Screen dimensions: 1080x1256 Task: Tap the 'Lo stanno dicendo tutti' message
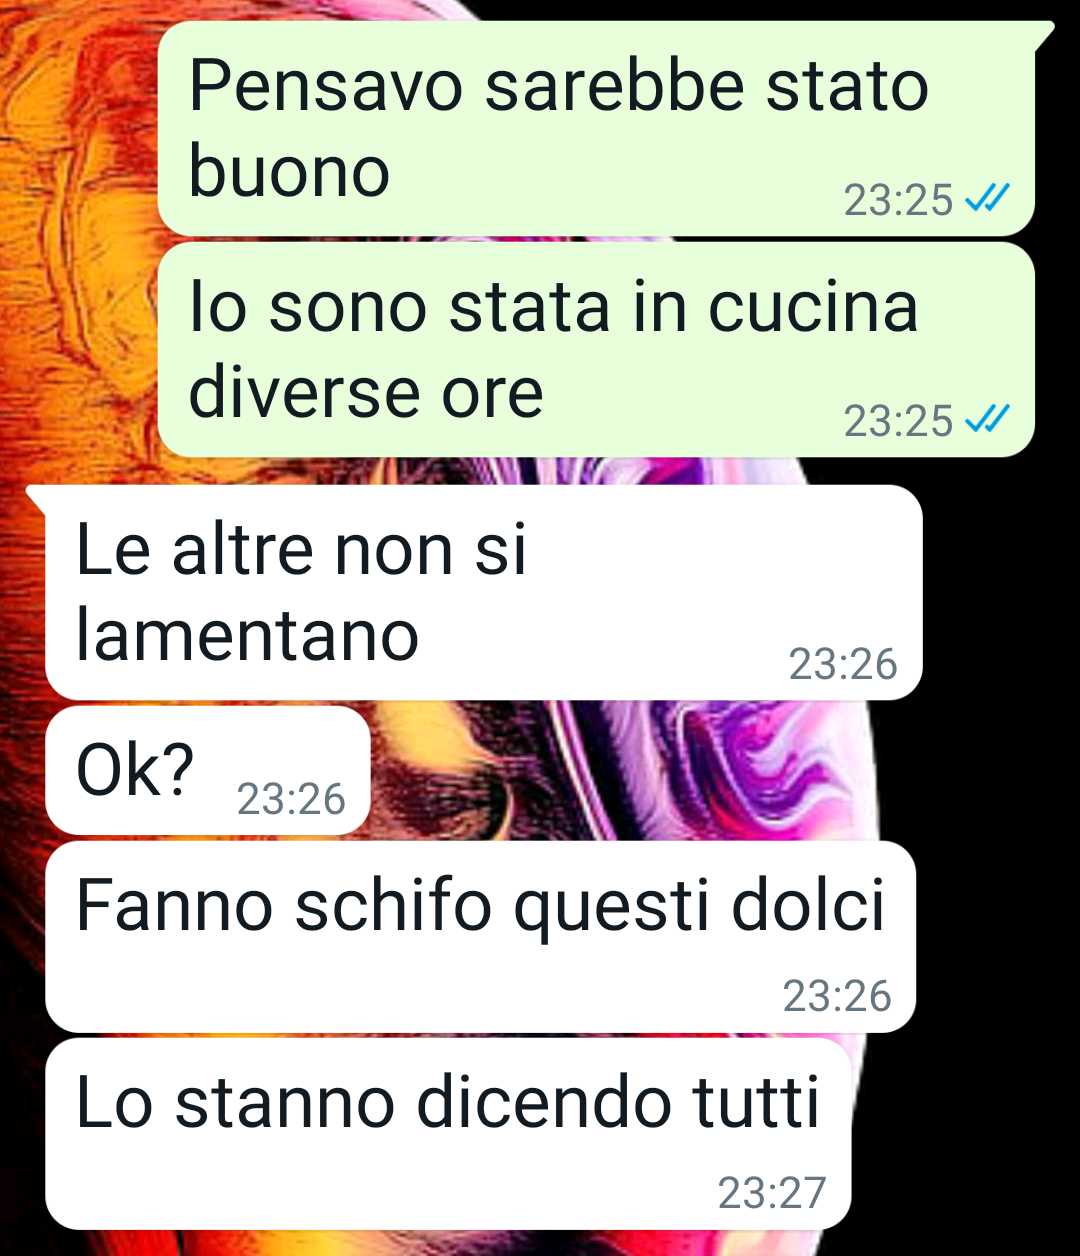(448, 1133)
